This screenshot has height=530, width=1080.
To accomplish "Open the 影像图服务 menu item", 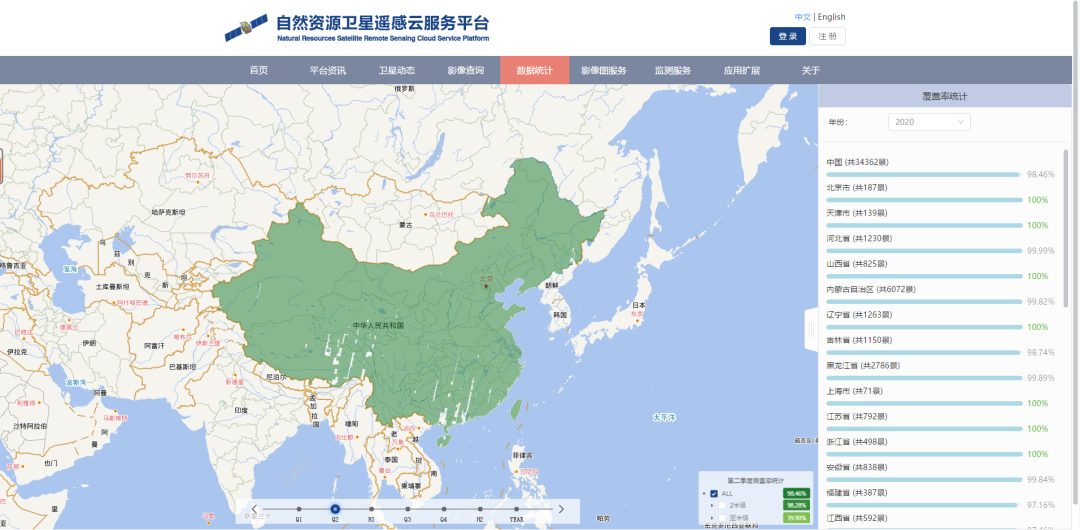I will pyautogui.click(x=604, y=70).
